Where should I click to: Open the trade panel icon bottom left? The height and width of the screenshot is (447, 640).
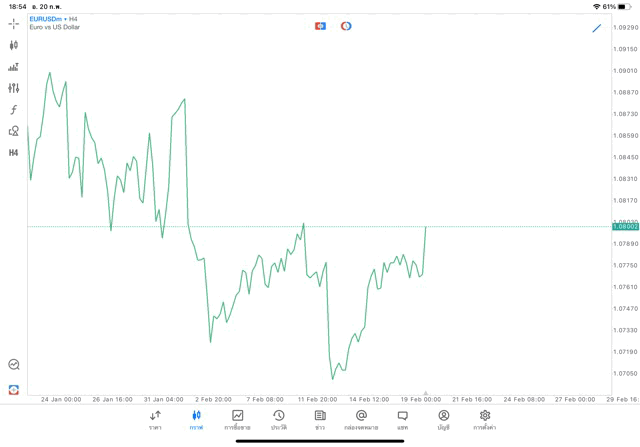point(13,389)
